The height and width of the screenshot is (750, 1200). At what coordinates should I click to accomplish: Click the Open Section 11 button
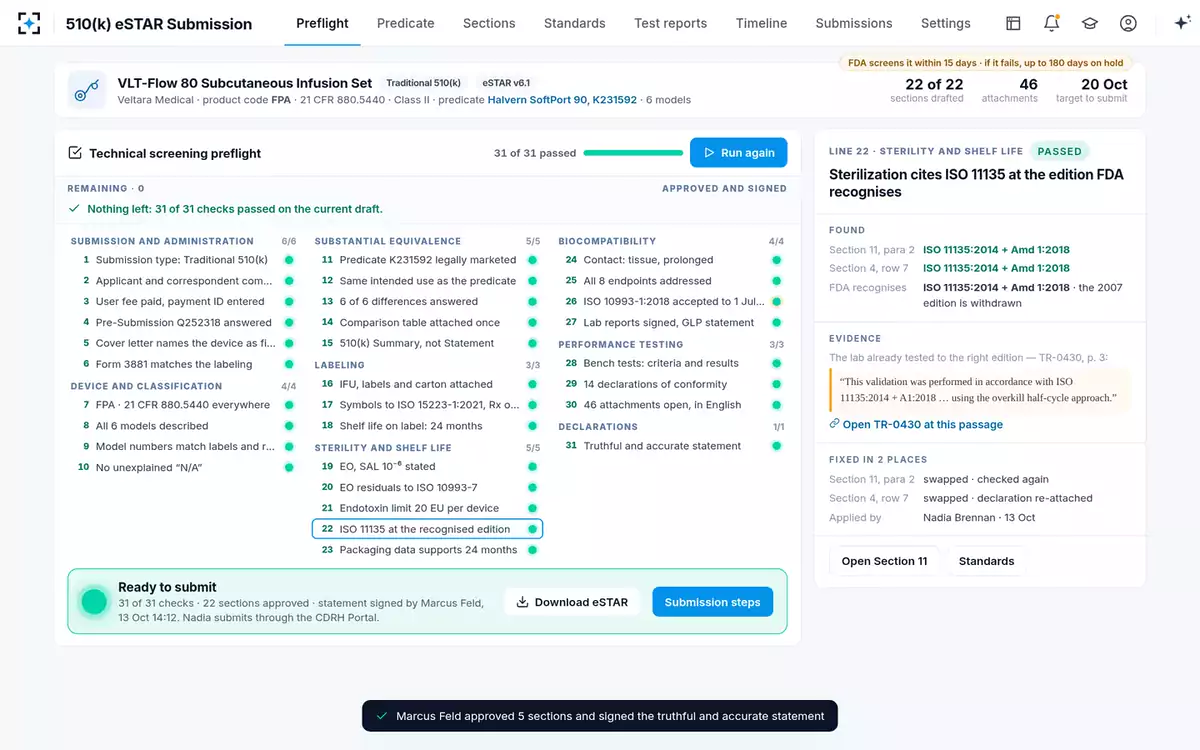[884, 561]
